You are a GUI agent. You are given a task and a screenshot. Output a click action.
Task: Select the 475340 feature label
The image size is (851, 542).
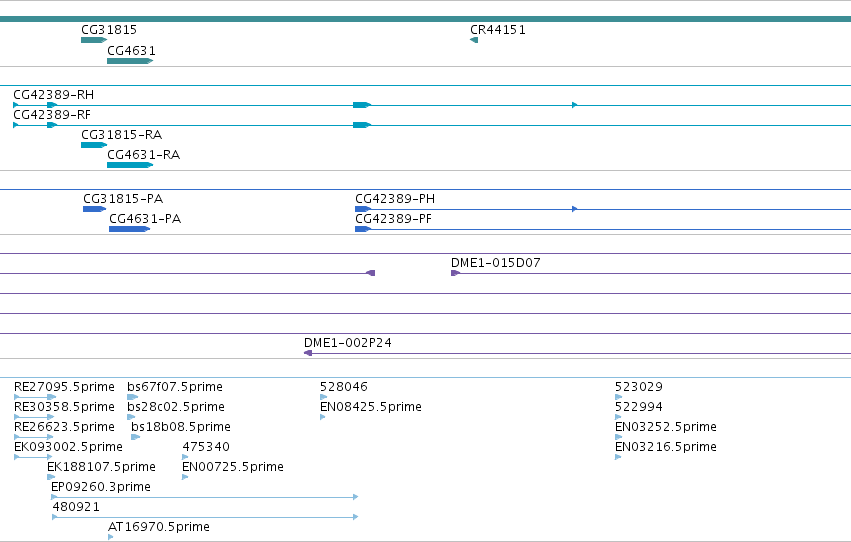pyautogui.click(x=206, y=447)
